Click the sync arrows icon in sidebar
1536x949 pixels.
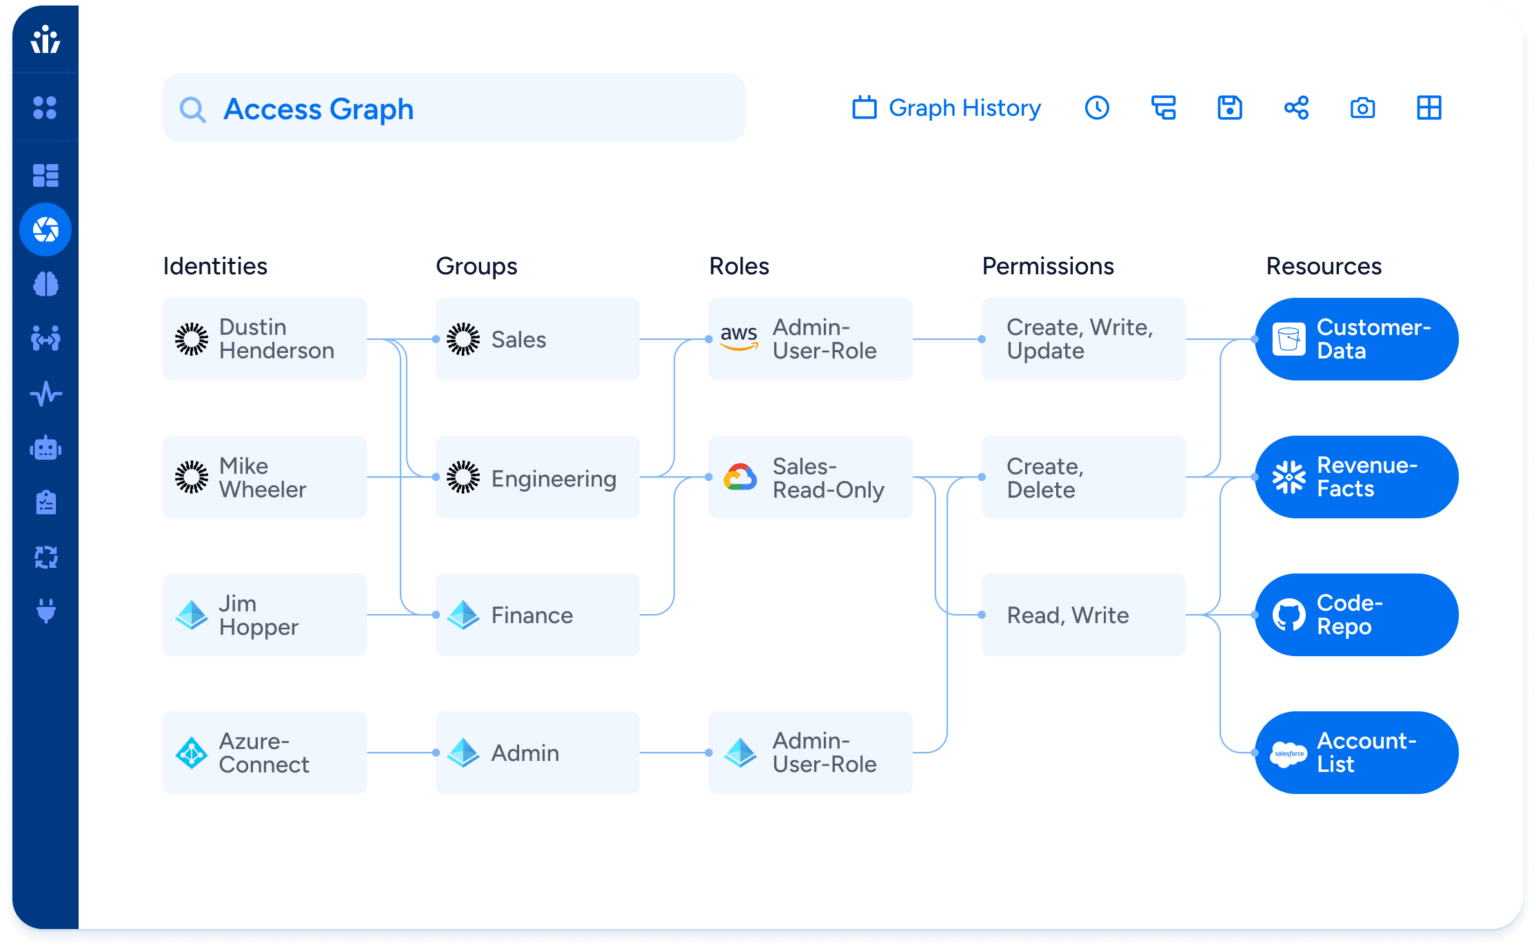tap(45, 557)
